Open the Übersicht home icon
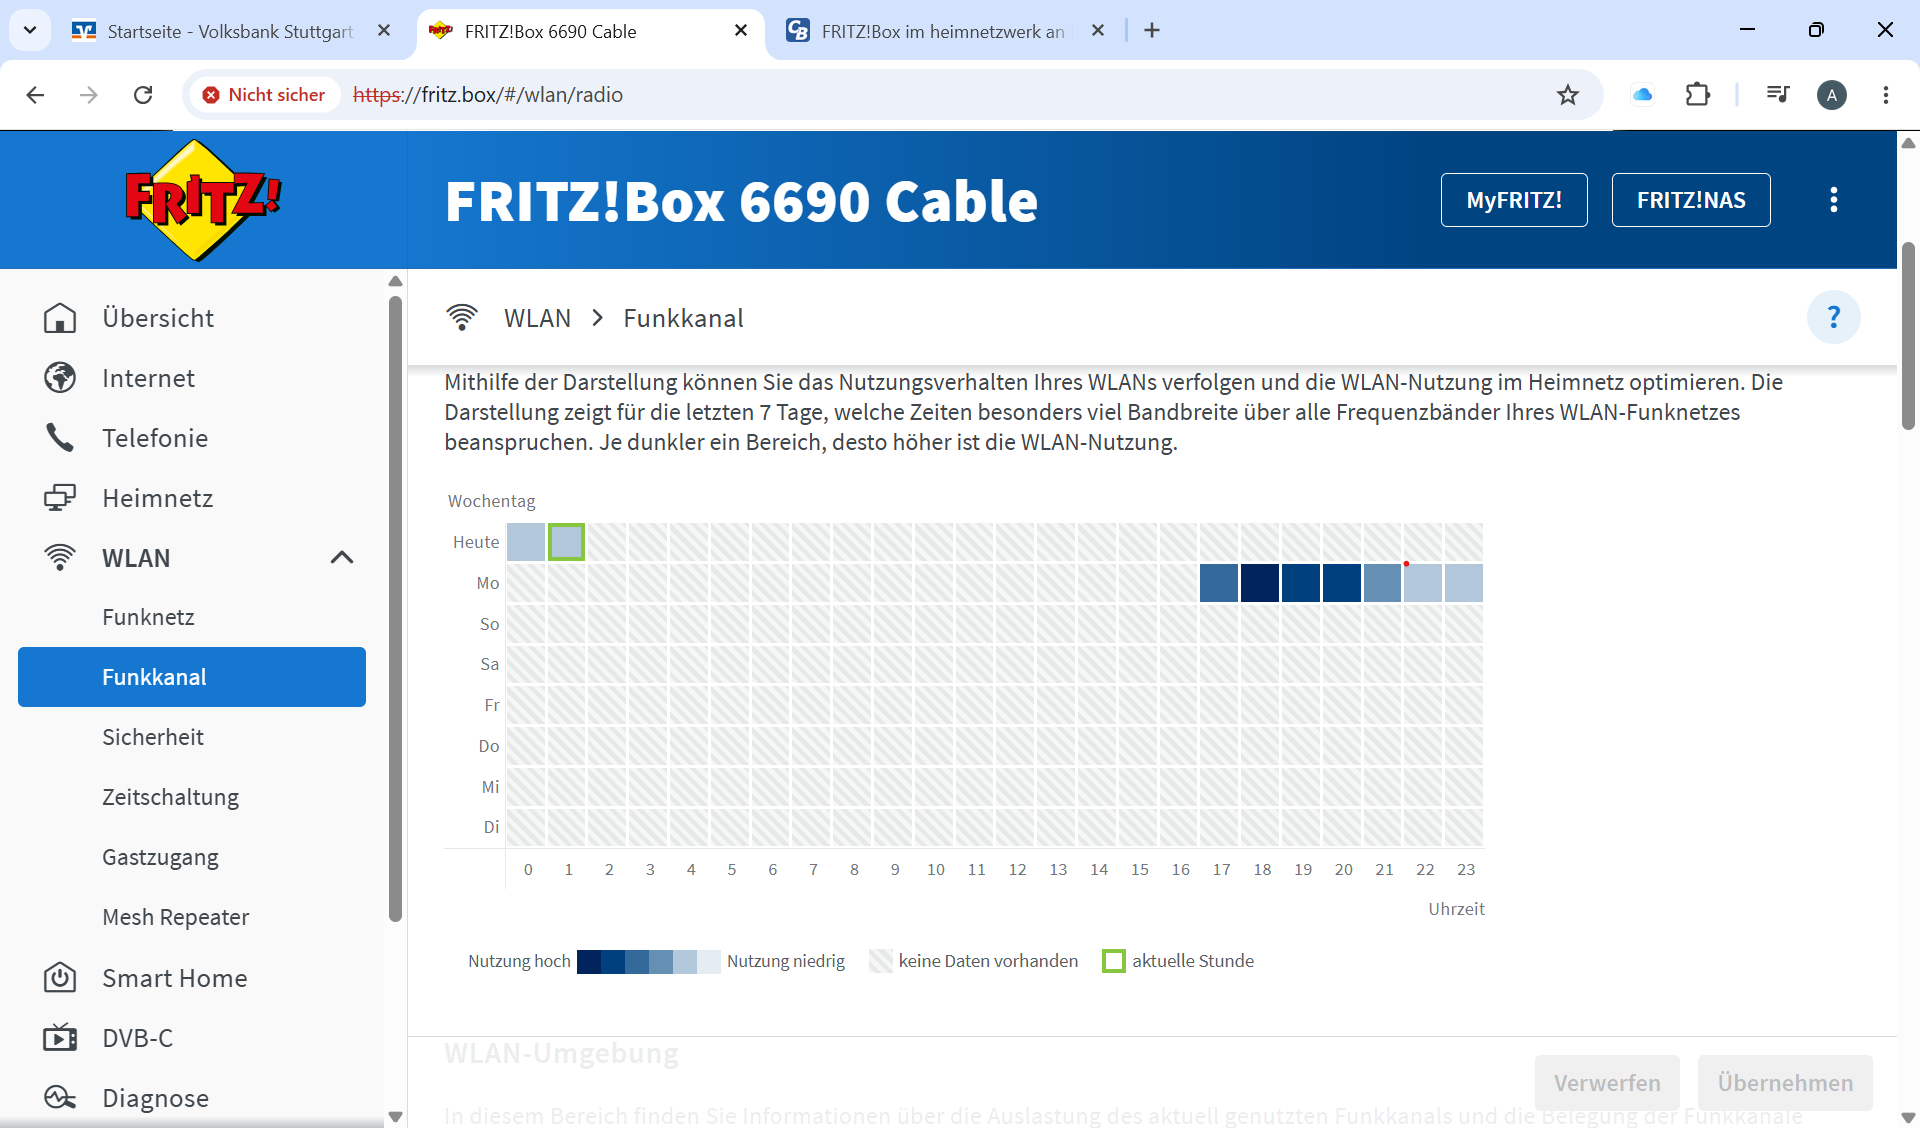Viewport: 1920px width, 1128px height. (60, 318)
